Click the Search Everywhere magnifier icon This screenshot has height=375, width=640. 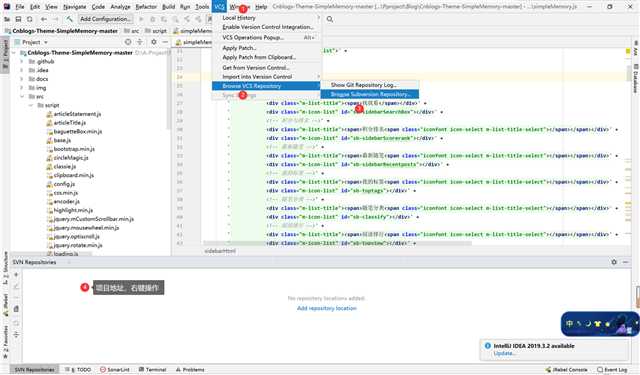click(x=330, y=19)
